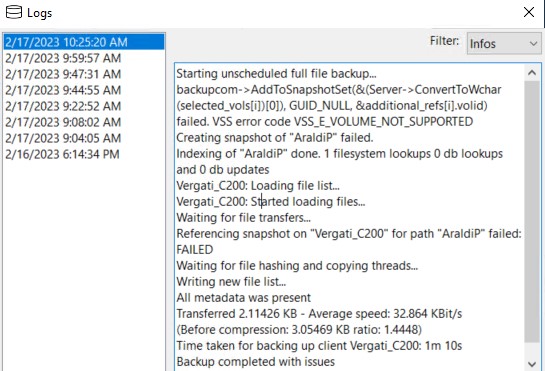Click the VSS_E_VOLUME_NOT_SUPPORTED error line
The image size is (545, 371).
[x=325, y=122]
